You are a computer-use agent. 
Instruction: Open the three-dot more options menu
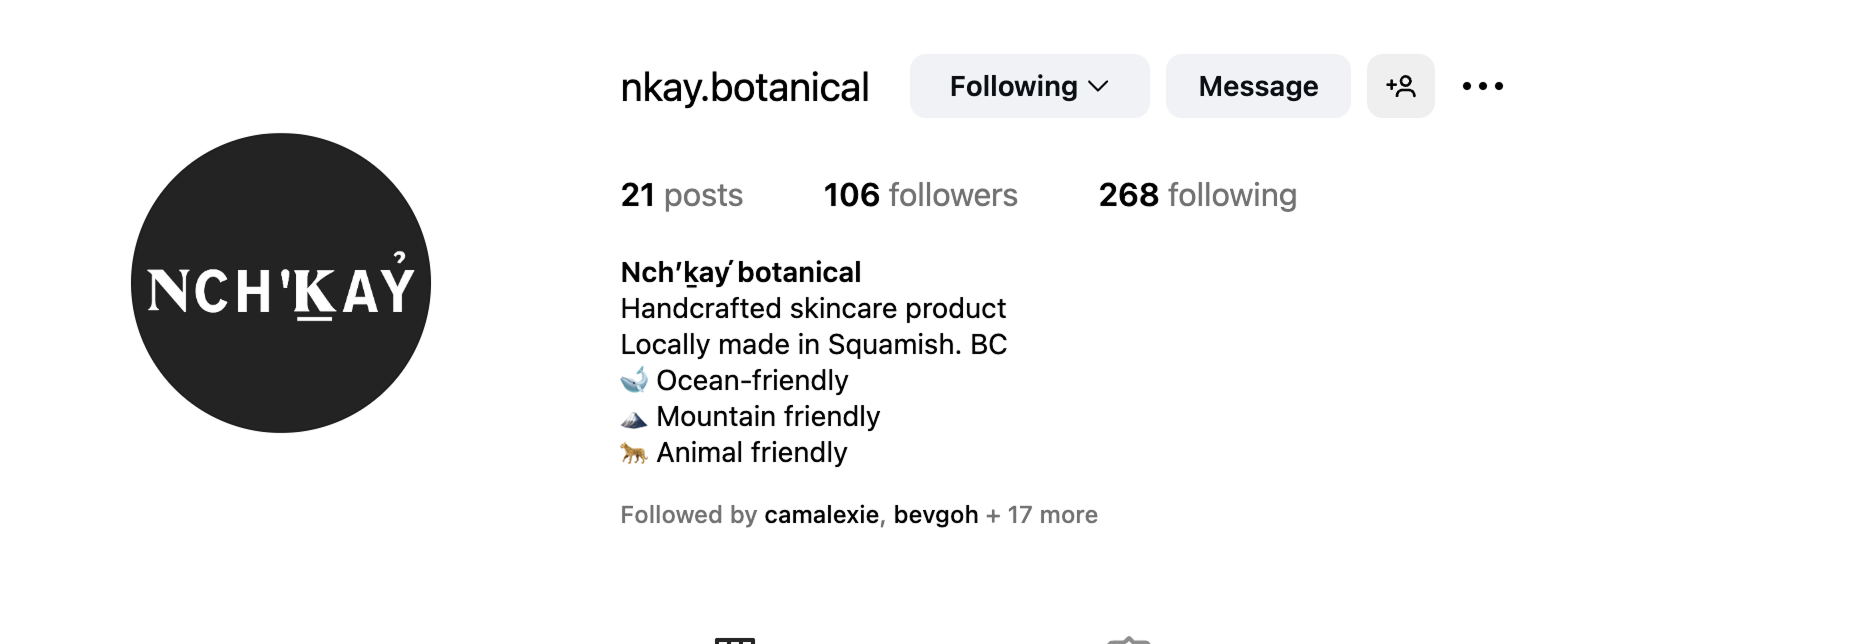tap(1482, 86)
